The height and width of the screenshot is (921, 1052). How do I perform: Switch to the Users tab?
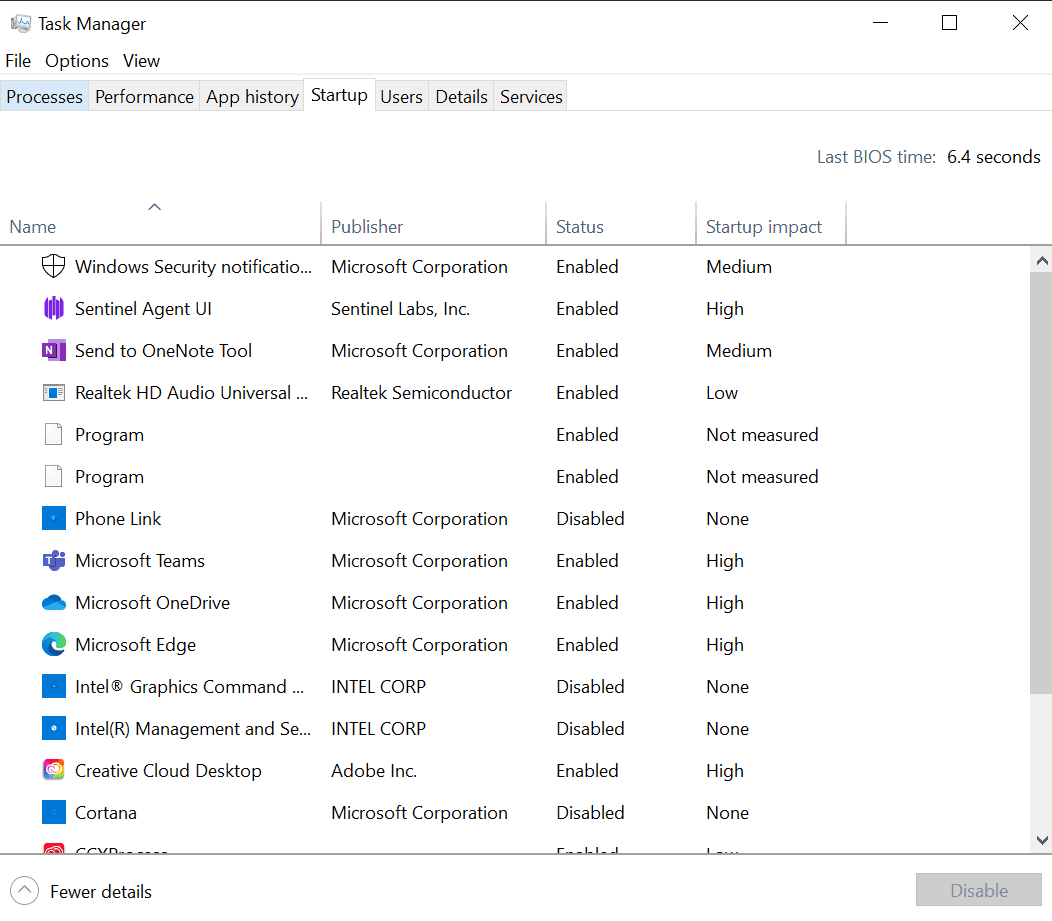point(401,97)
